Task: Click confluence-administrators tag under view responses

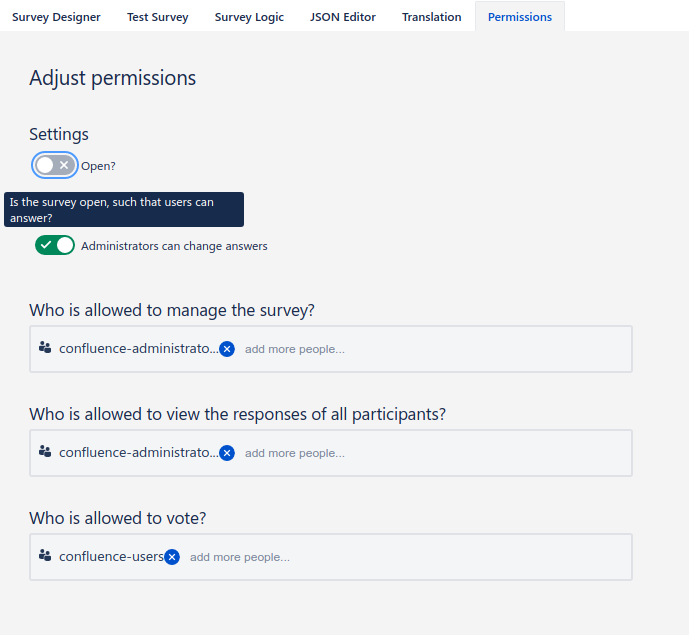Action: pyautogui.click(x=137, y=453)
